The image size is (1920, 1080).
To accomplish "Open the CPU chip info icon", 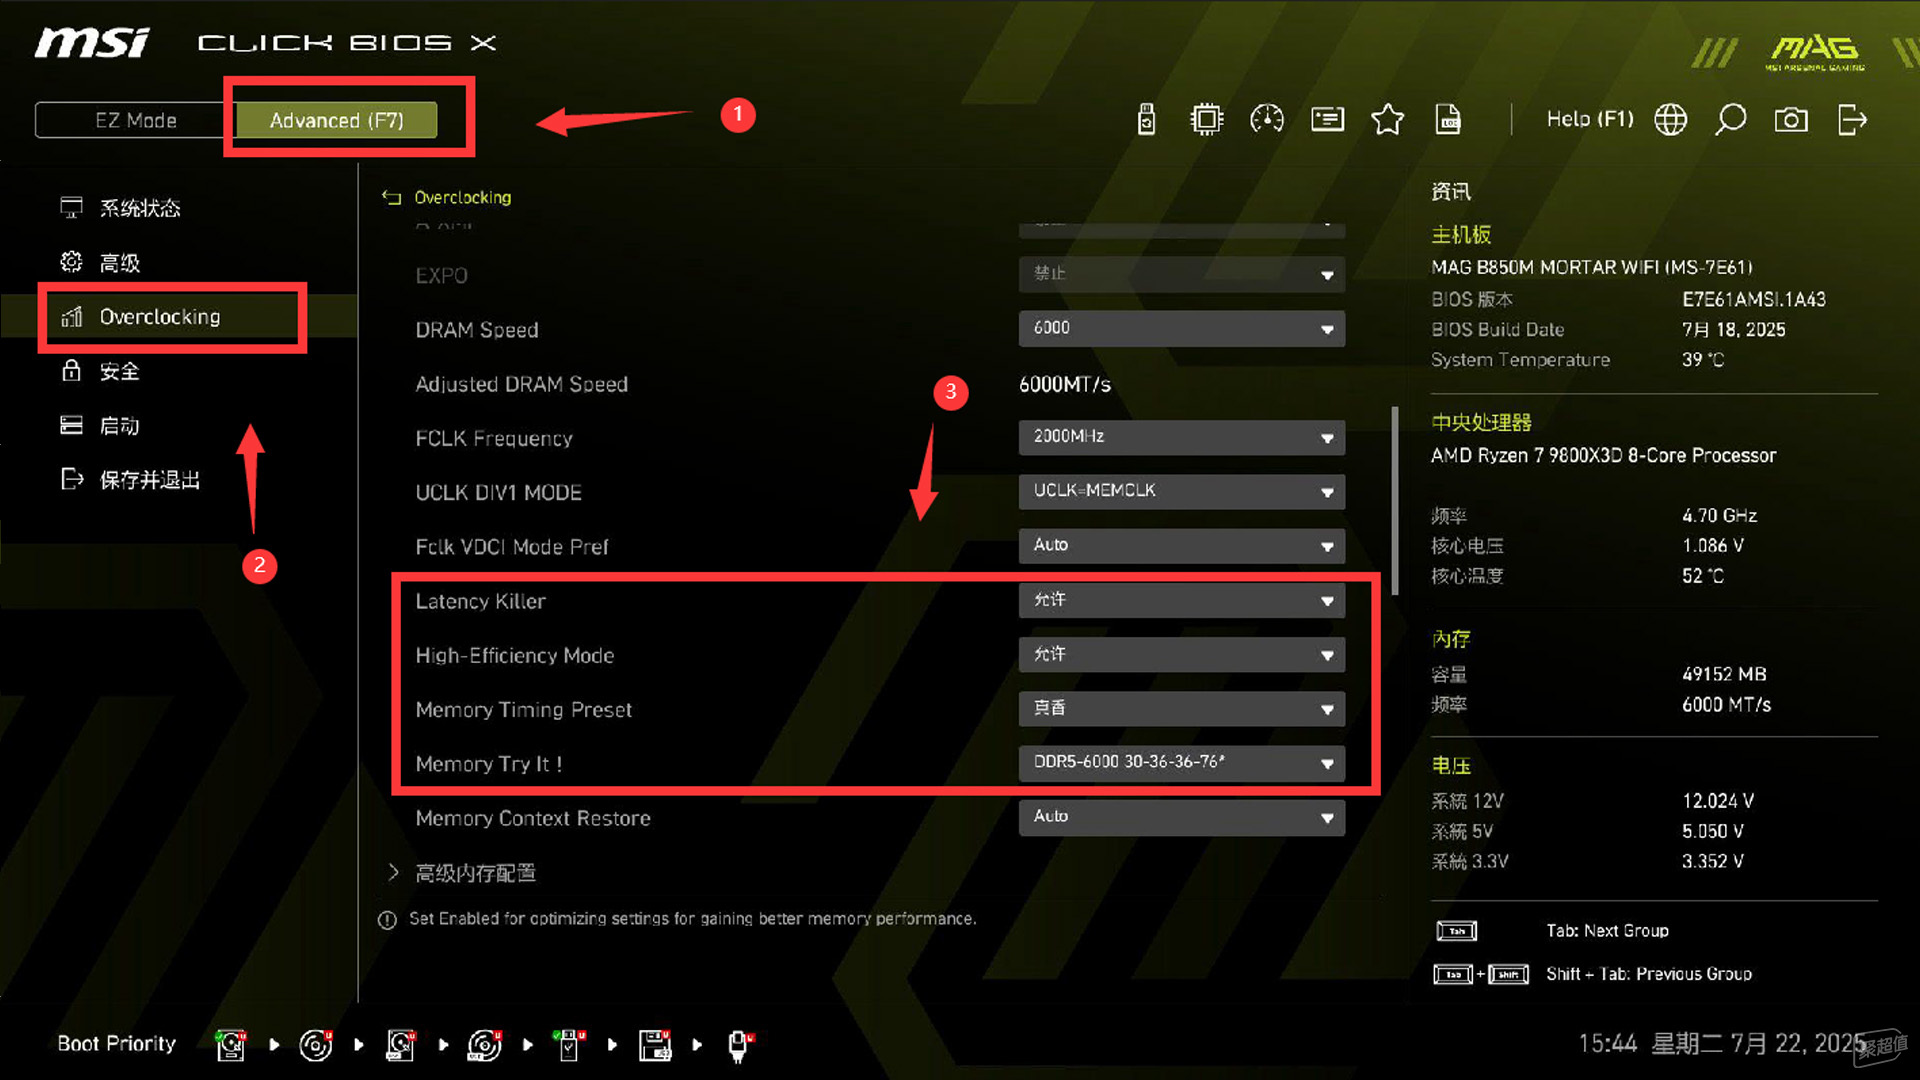I will coord(1207,120).
